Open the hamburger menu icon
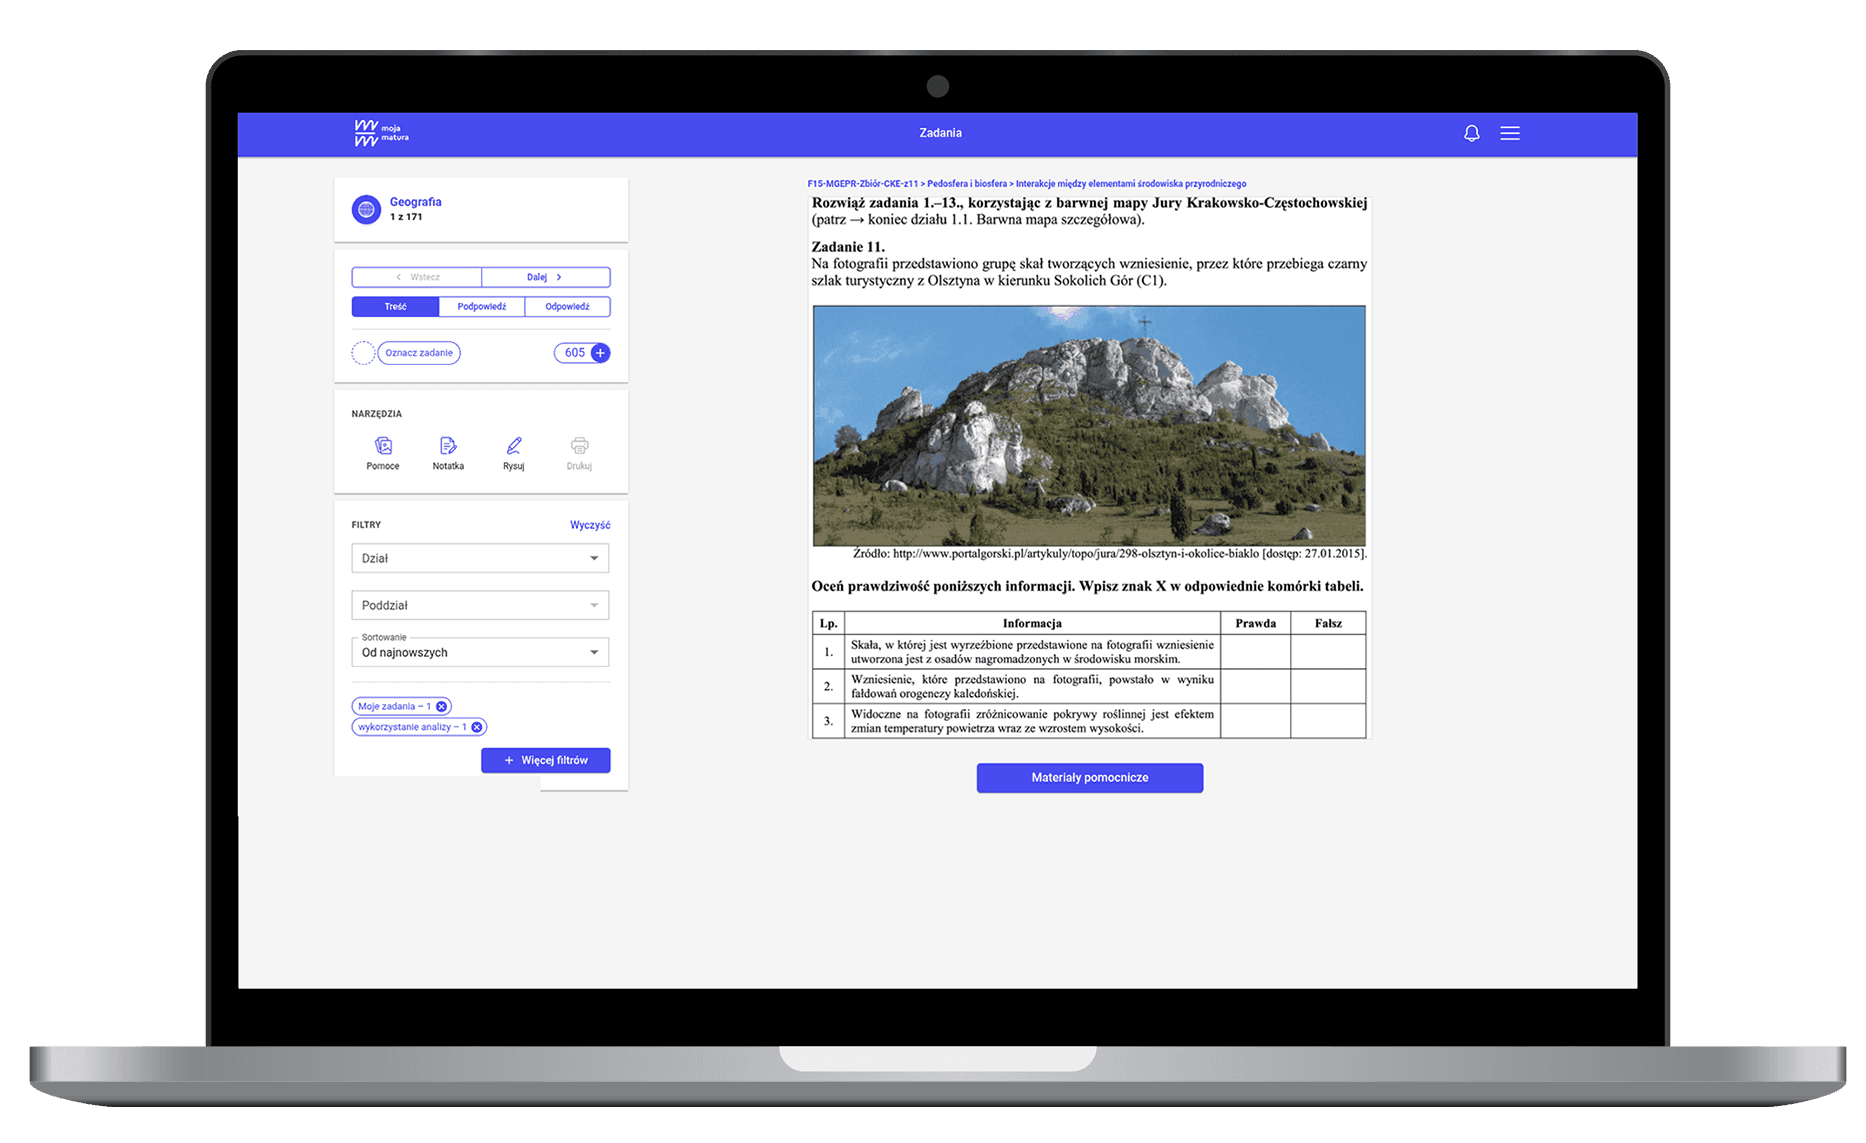Image resolution: width=1866 pixels, height=1143 pixels. click(1510, 133)
